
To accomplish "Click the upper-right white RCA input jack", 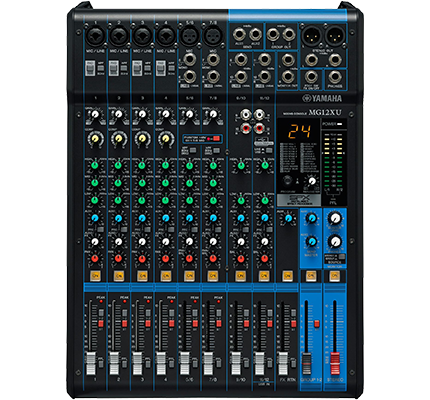I will click(259, 115).
